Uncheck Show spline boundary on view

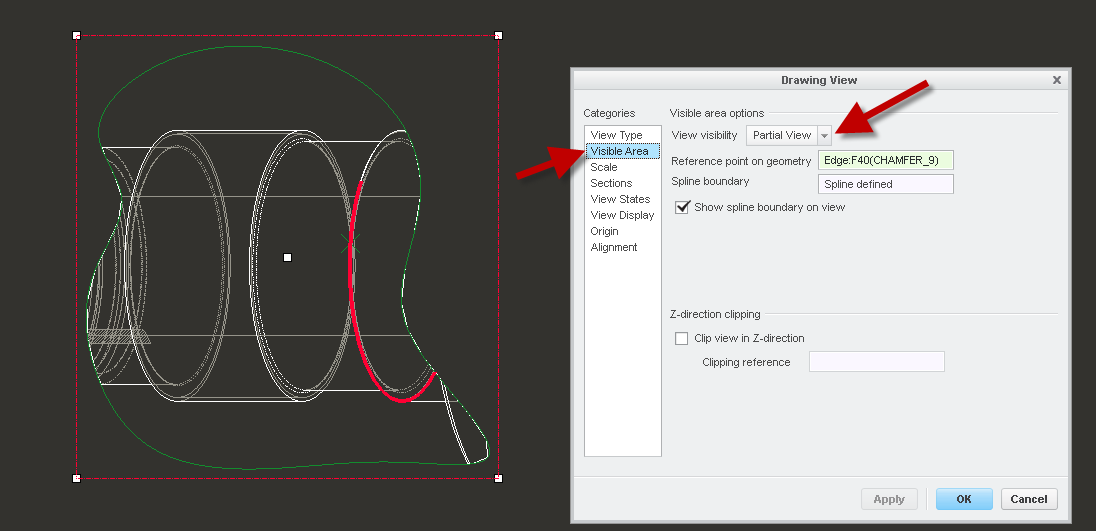682,207
